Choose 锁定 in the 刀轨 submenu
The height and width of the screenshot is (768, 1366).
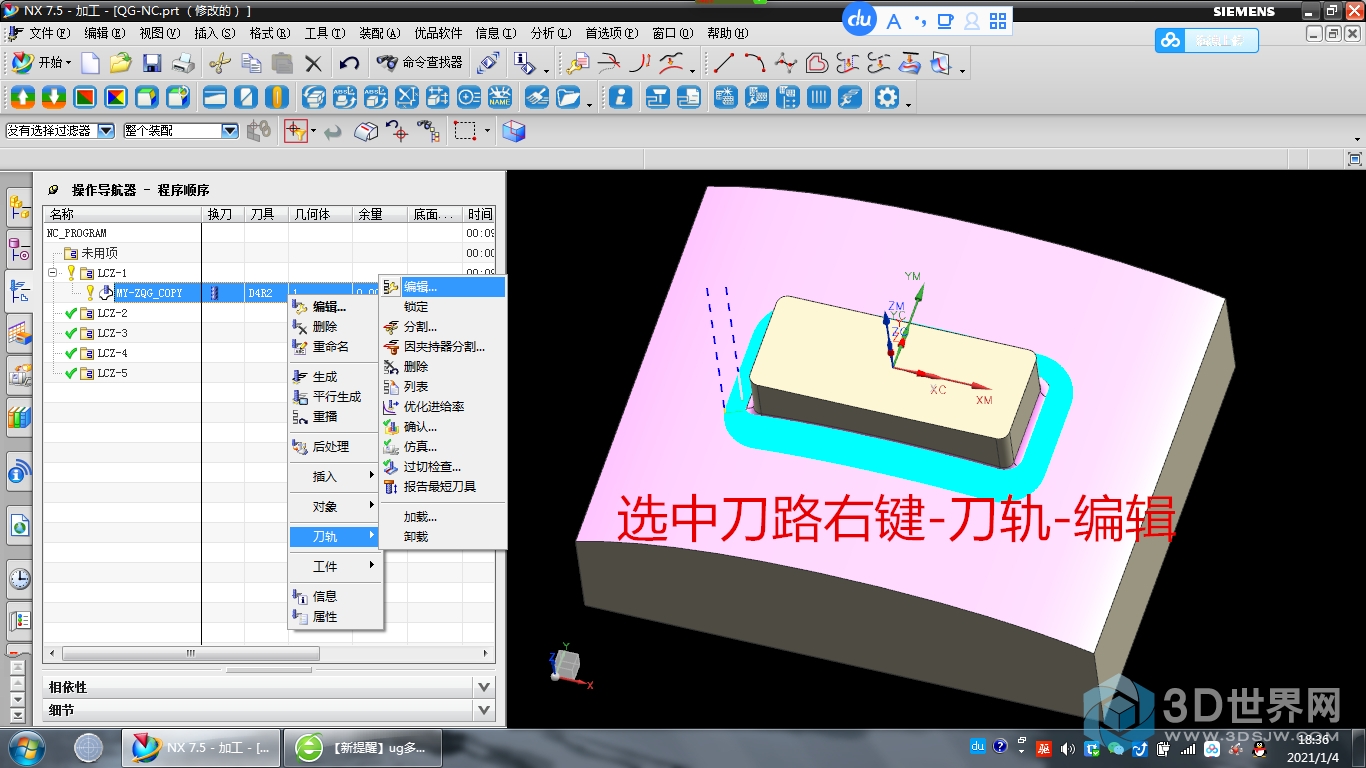[443, 307]
